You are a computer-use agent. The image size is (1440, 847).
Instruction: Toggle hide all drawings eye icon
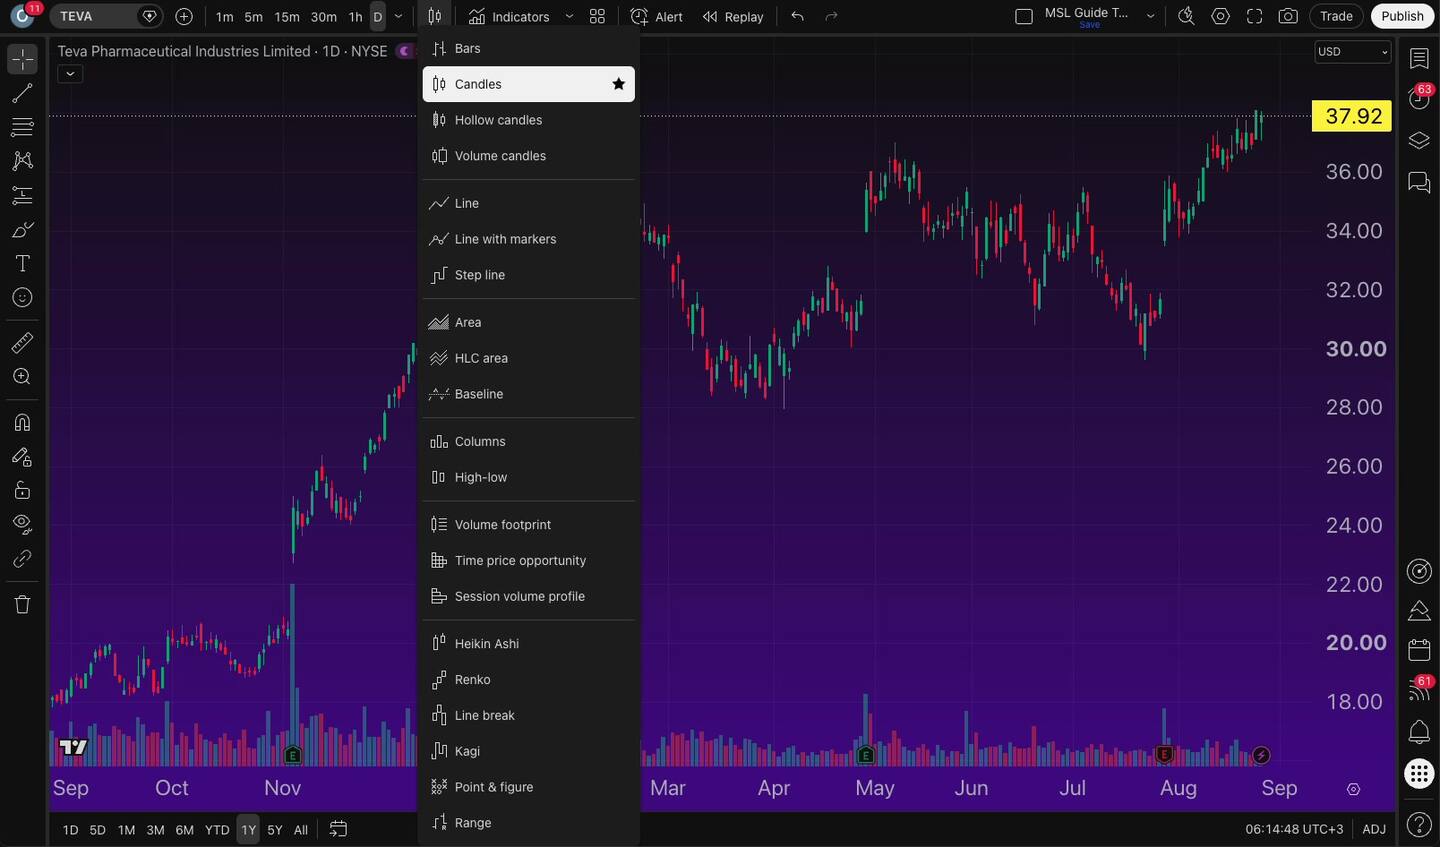pos(22,524)
